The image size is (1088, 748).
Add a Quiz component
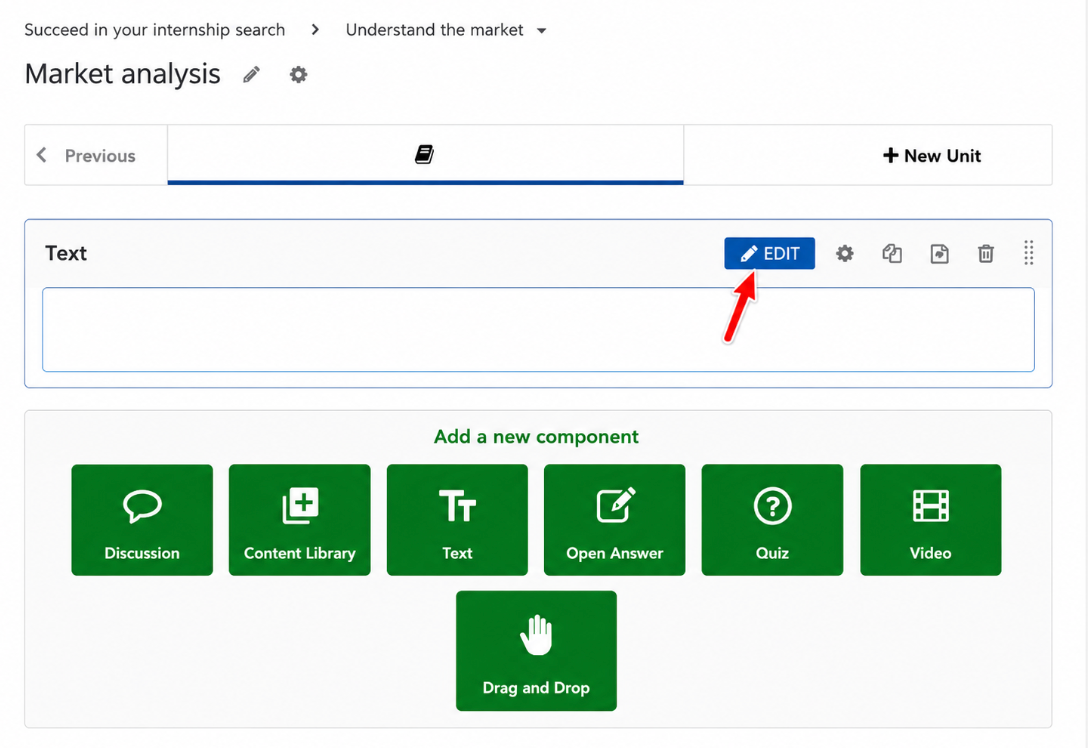772,520
